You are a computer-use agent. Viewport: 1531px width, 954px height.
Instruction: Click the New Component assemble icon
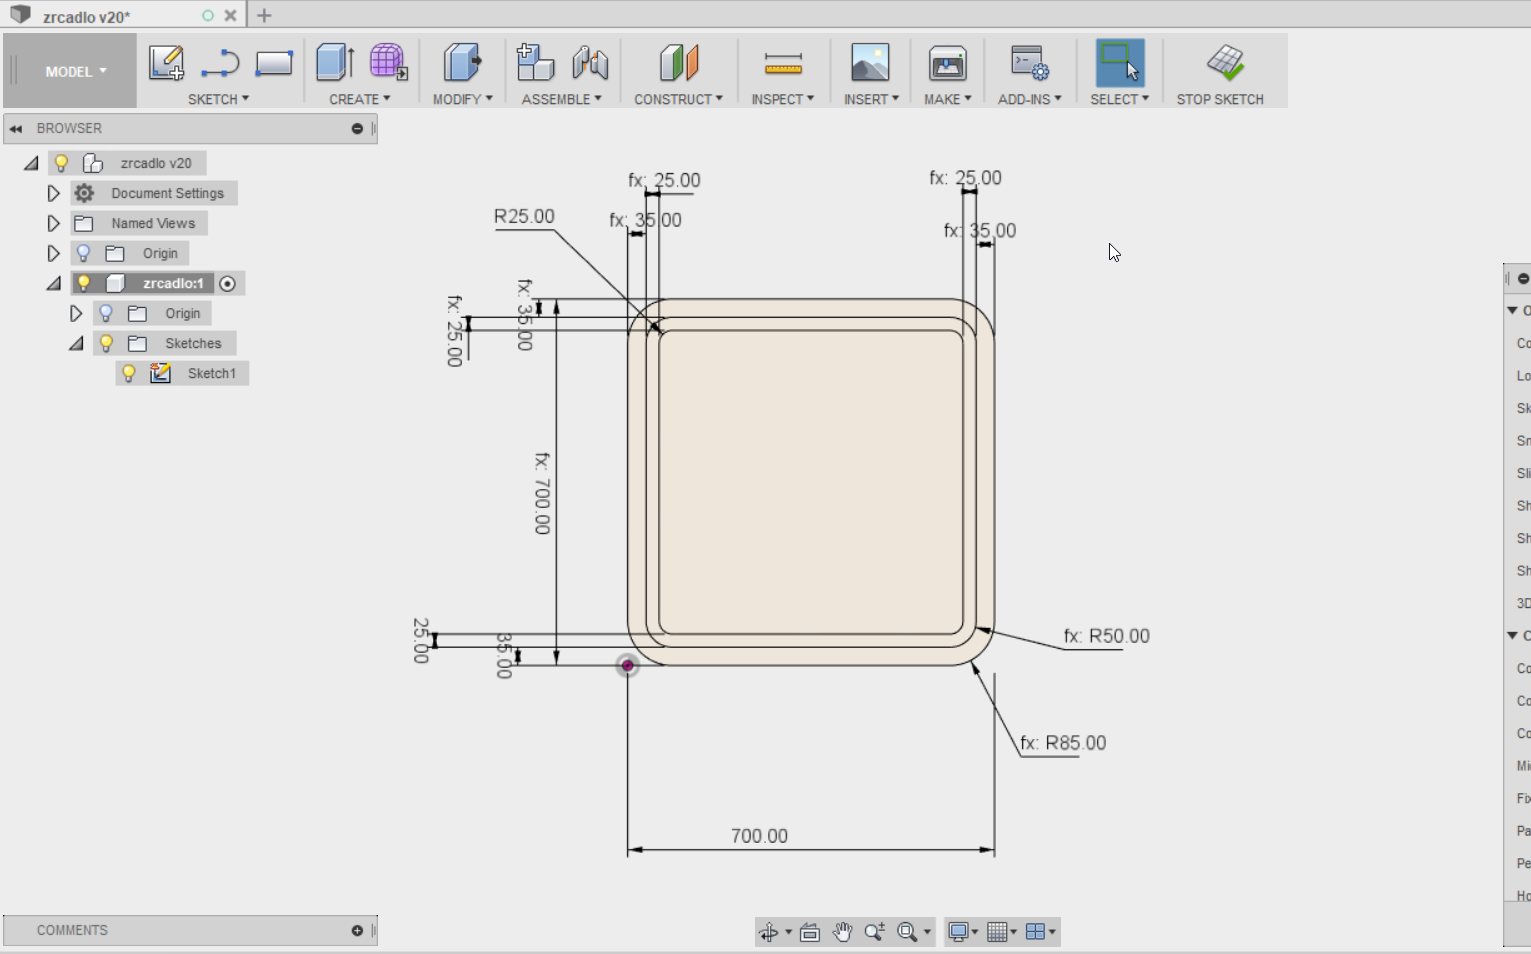coord(535,62)
